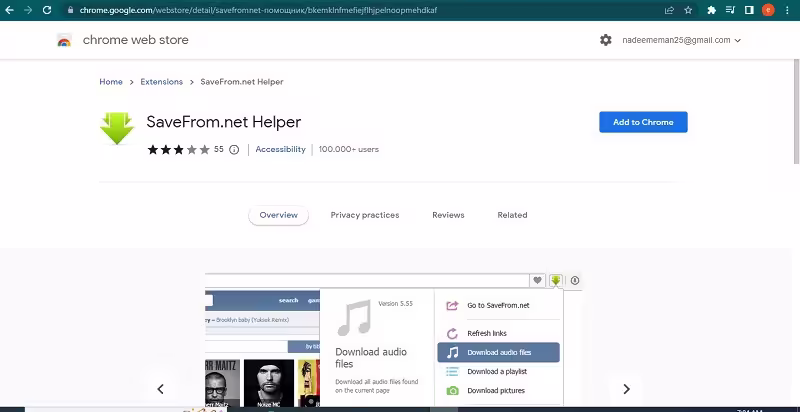Click the SaveFrom.net green arrow icon
800x412 pixels.
117,128
